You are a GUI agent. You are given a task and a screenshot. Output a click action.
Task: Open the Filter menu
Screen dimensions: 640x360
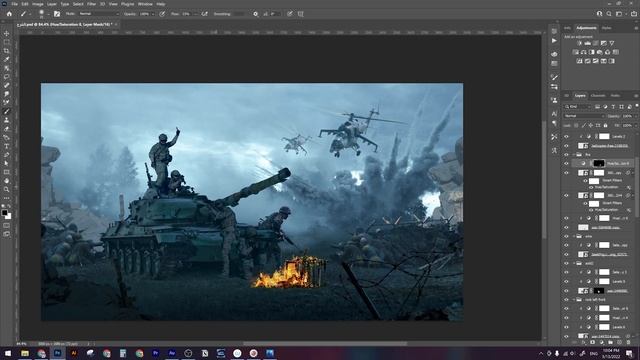[91, 4]
